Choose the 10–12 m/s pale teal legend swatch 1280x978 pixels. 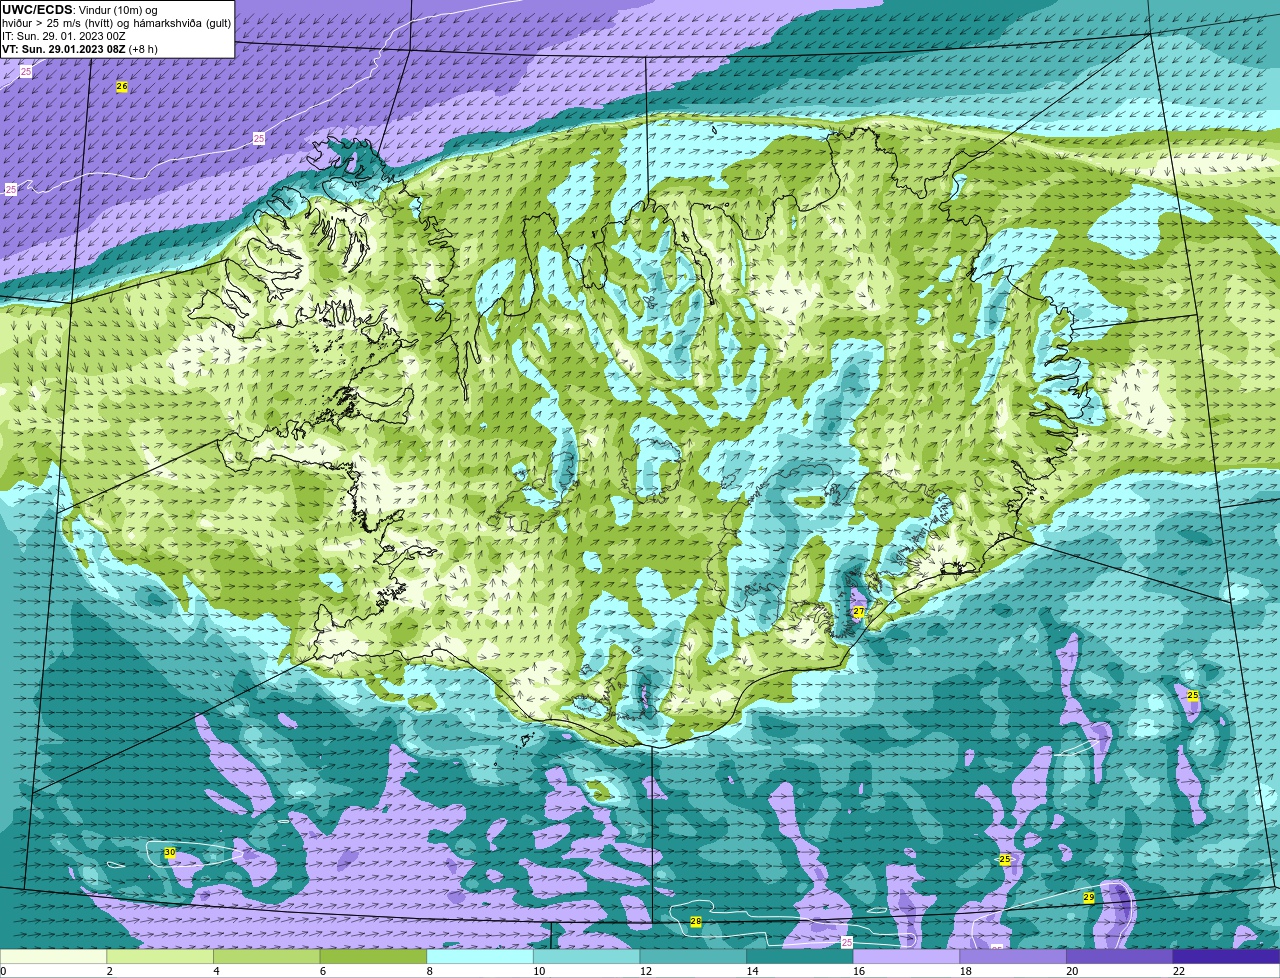point(586,956)
